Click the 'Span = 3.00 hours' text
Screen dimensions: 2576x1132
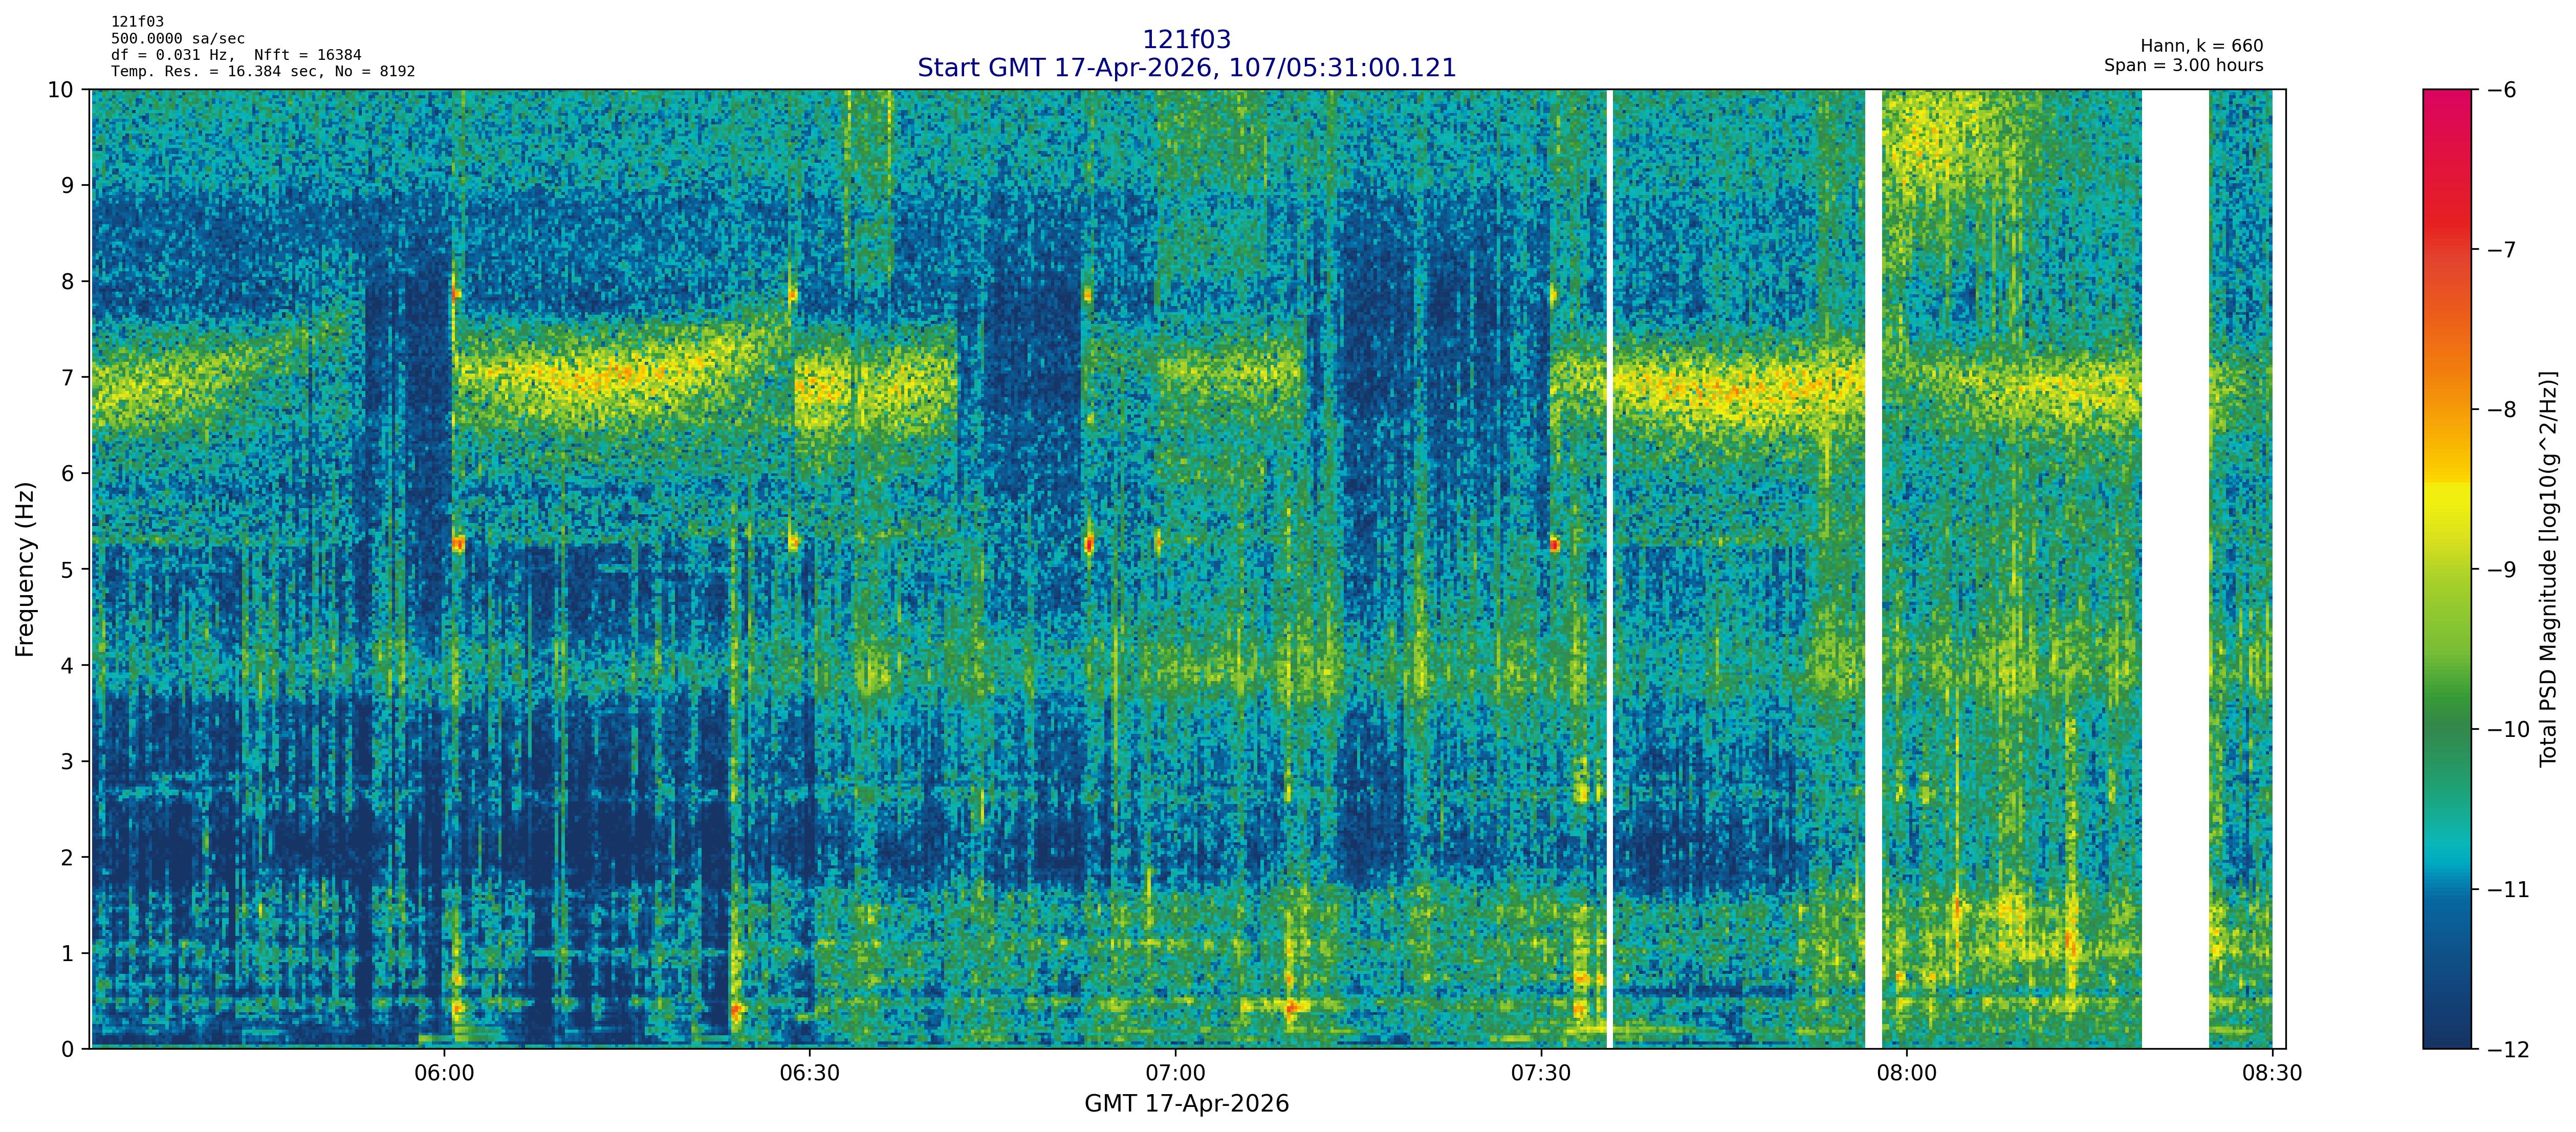2183,66
